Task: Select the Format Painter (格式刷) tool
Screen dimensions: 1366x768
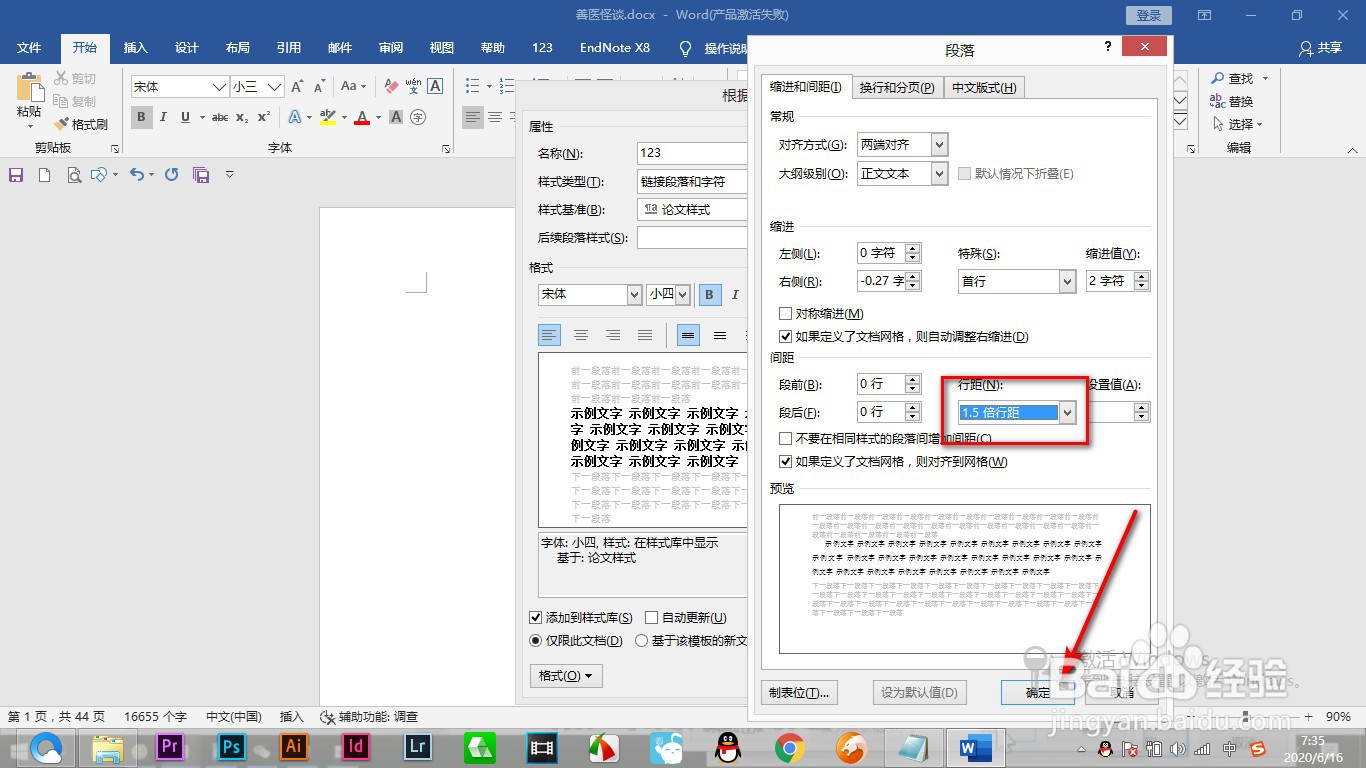Action: pos(82,123)
